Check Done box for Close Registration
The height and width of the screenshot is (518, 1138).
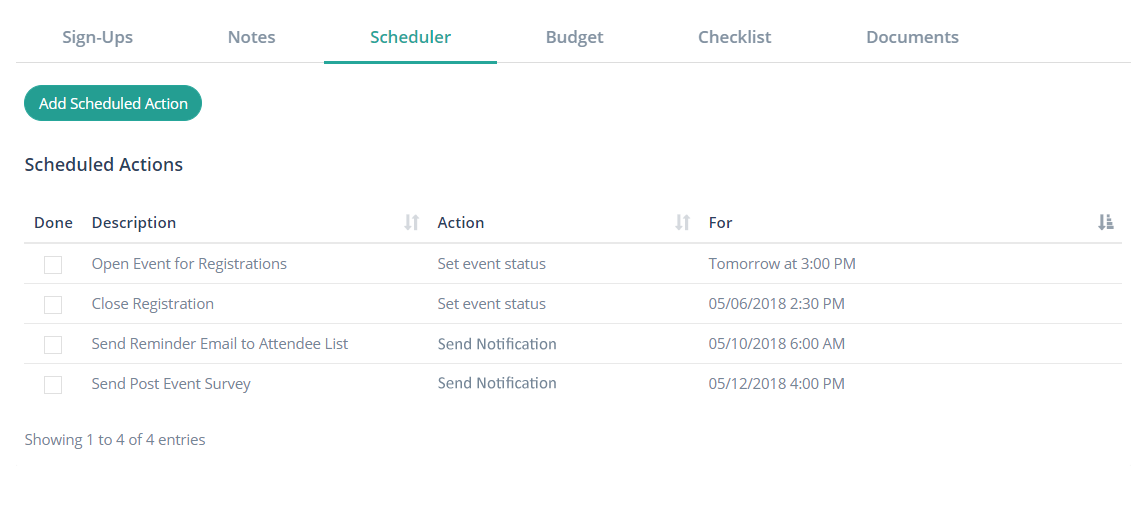click(53, 305)
